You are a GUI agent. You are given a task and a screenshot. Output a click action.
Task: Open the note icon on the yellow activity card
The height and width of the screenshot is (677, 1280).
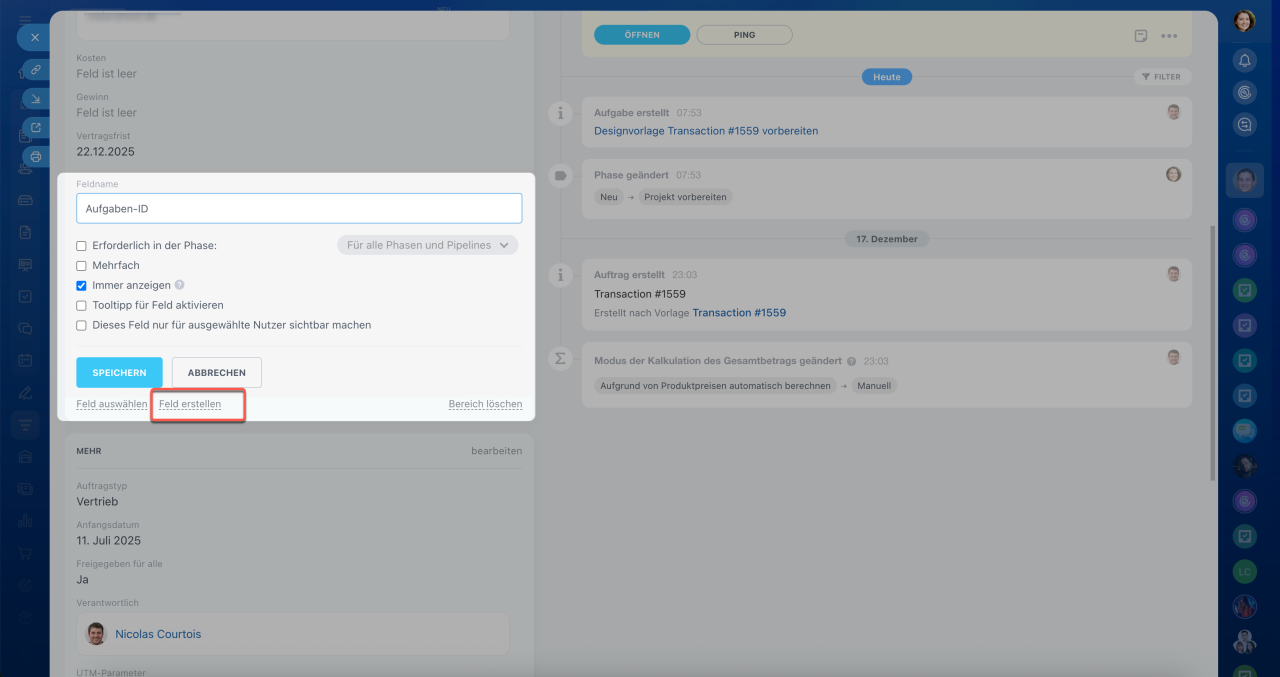click(x=1141, y=36)
